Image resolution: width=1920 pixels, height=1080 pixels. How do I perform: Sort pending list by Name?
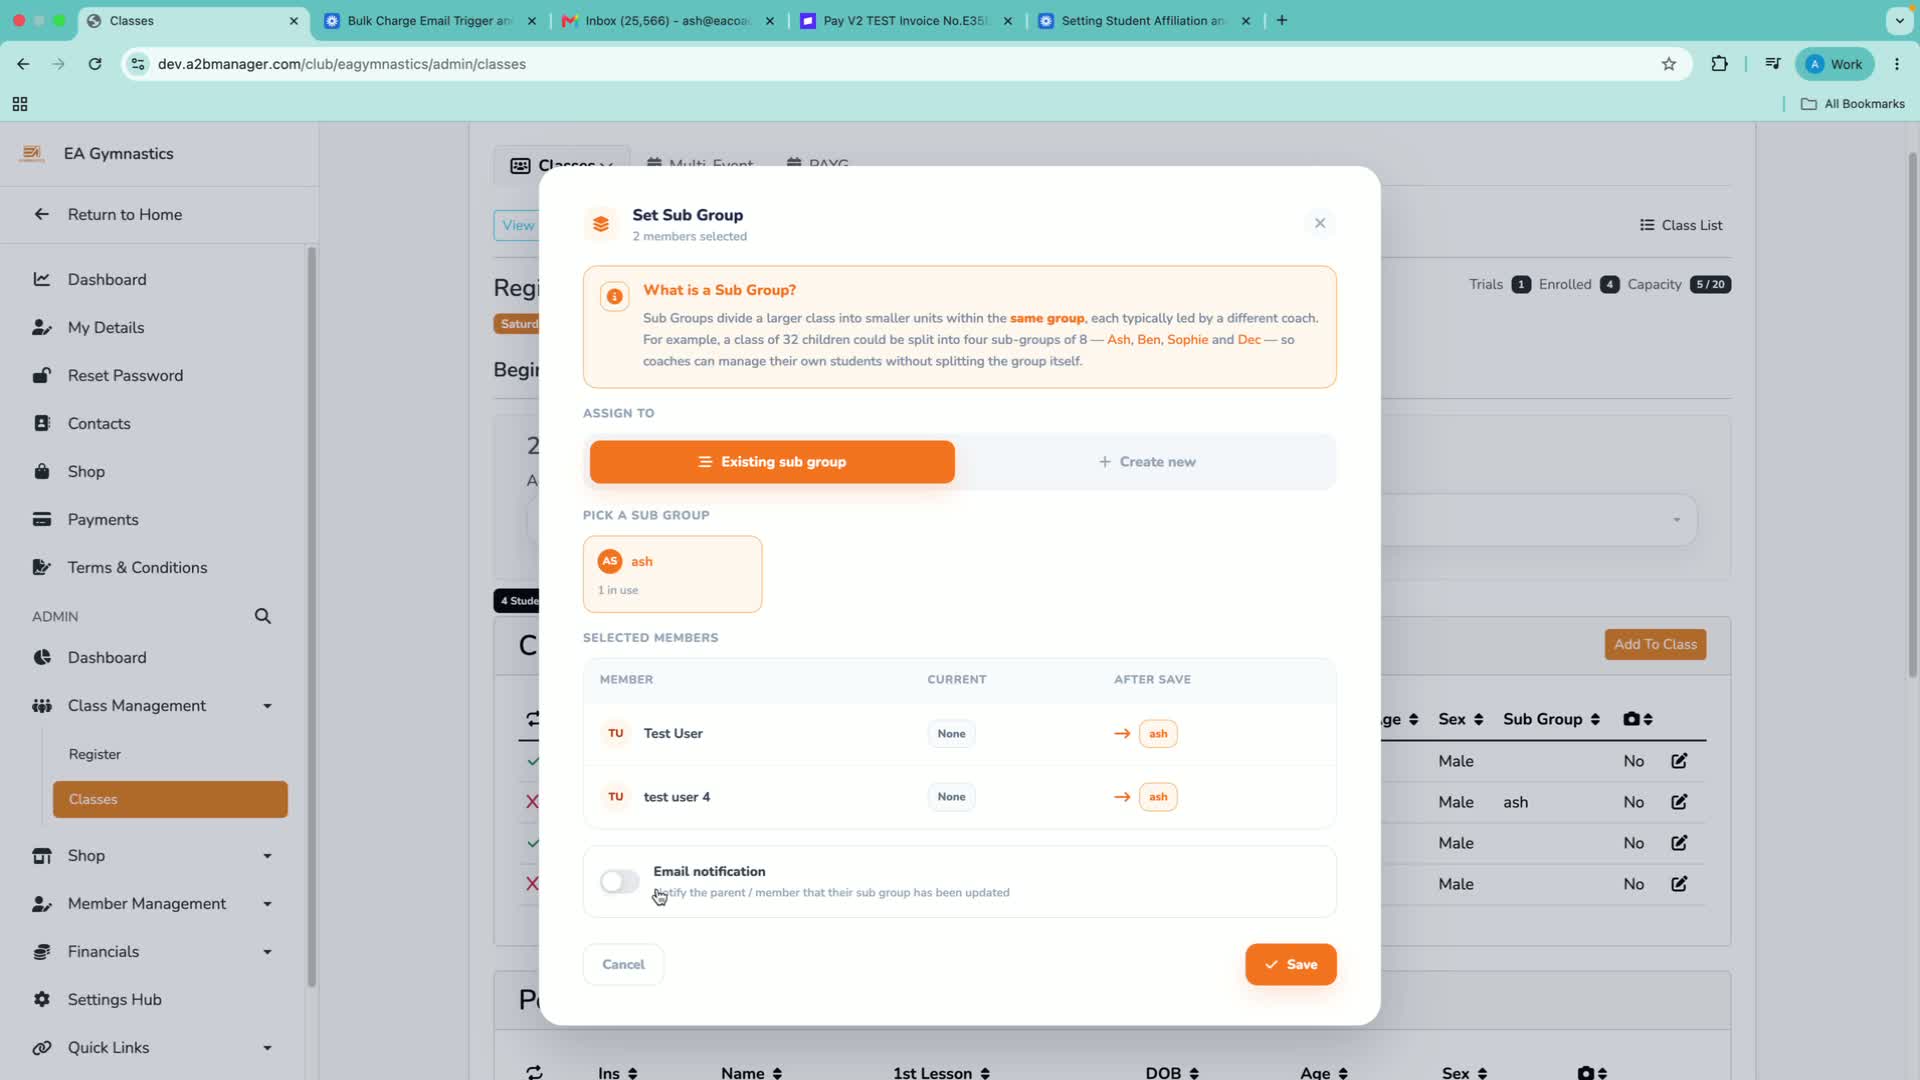(x=751, y=1072)
